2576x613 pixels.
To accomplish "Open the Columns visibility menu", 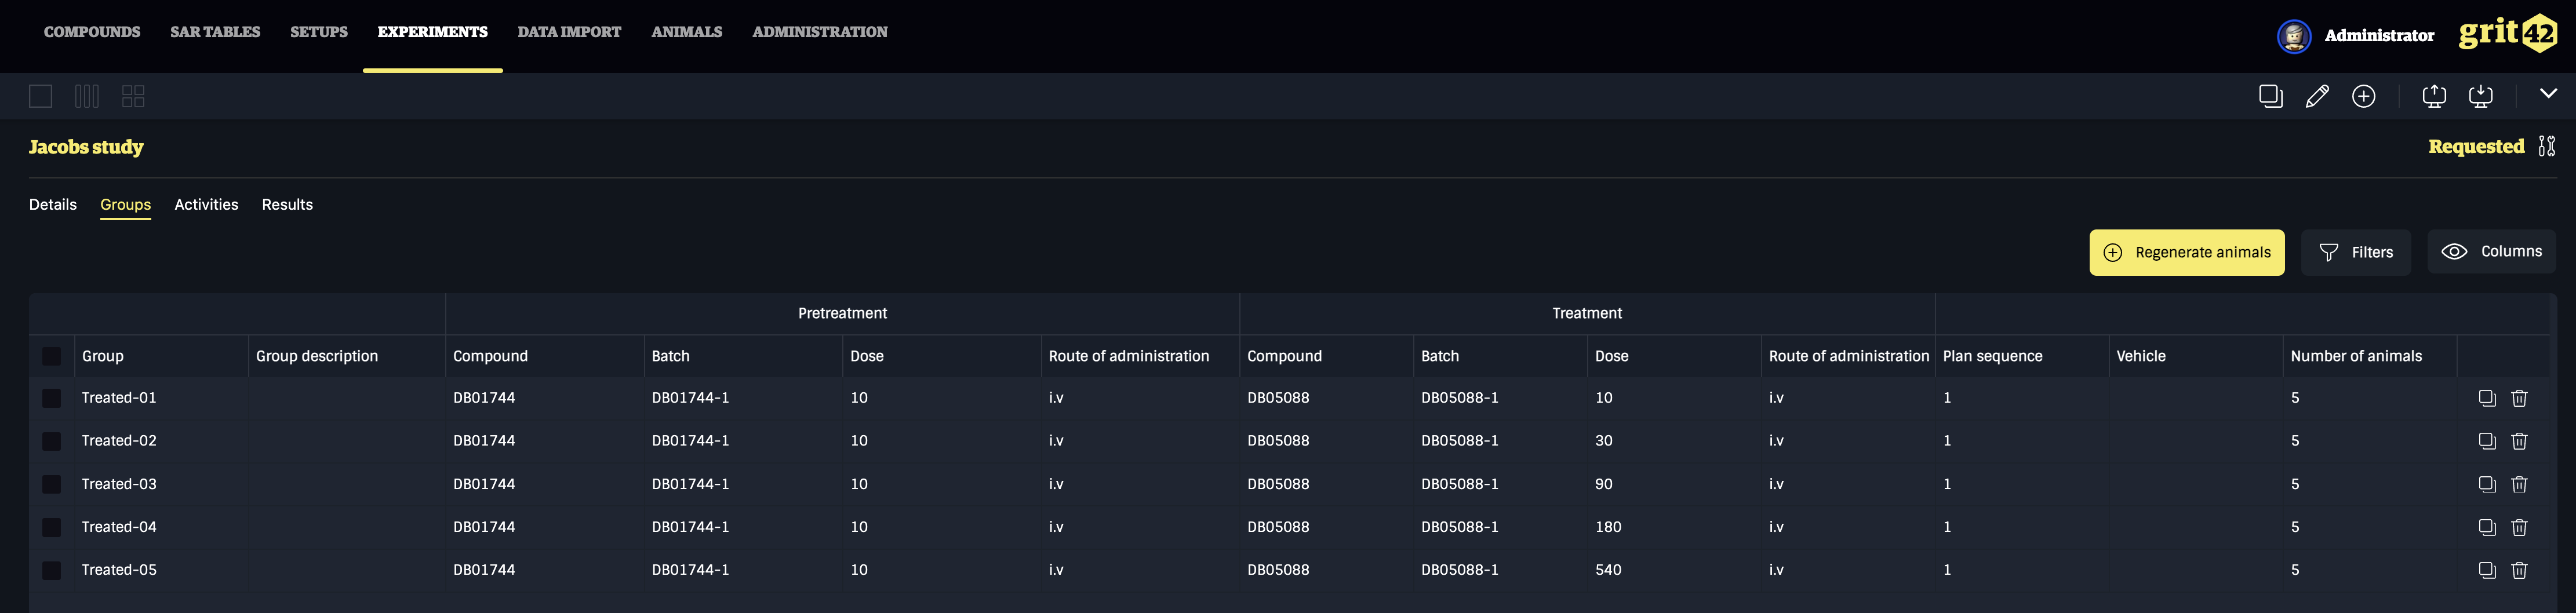I will tap(2491, 252).
